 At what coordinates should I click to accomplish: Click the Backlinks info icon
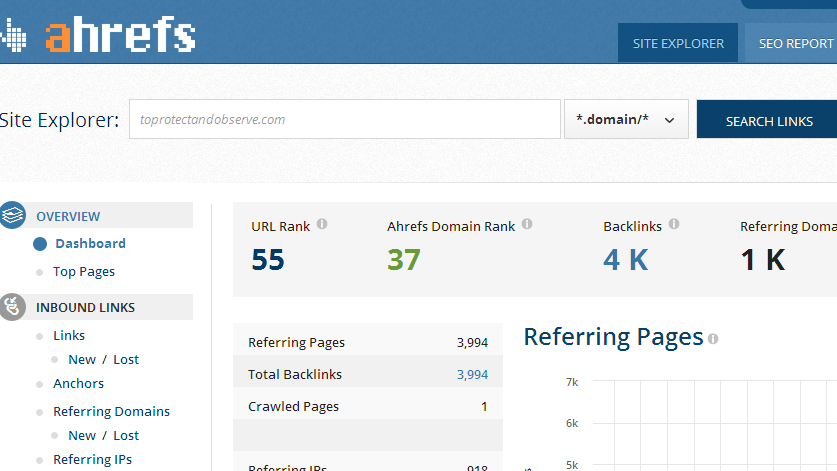click(x=674, y=224)
